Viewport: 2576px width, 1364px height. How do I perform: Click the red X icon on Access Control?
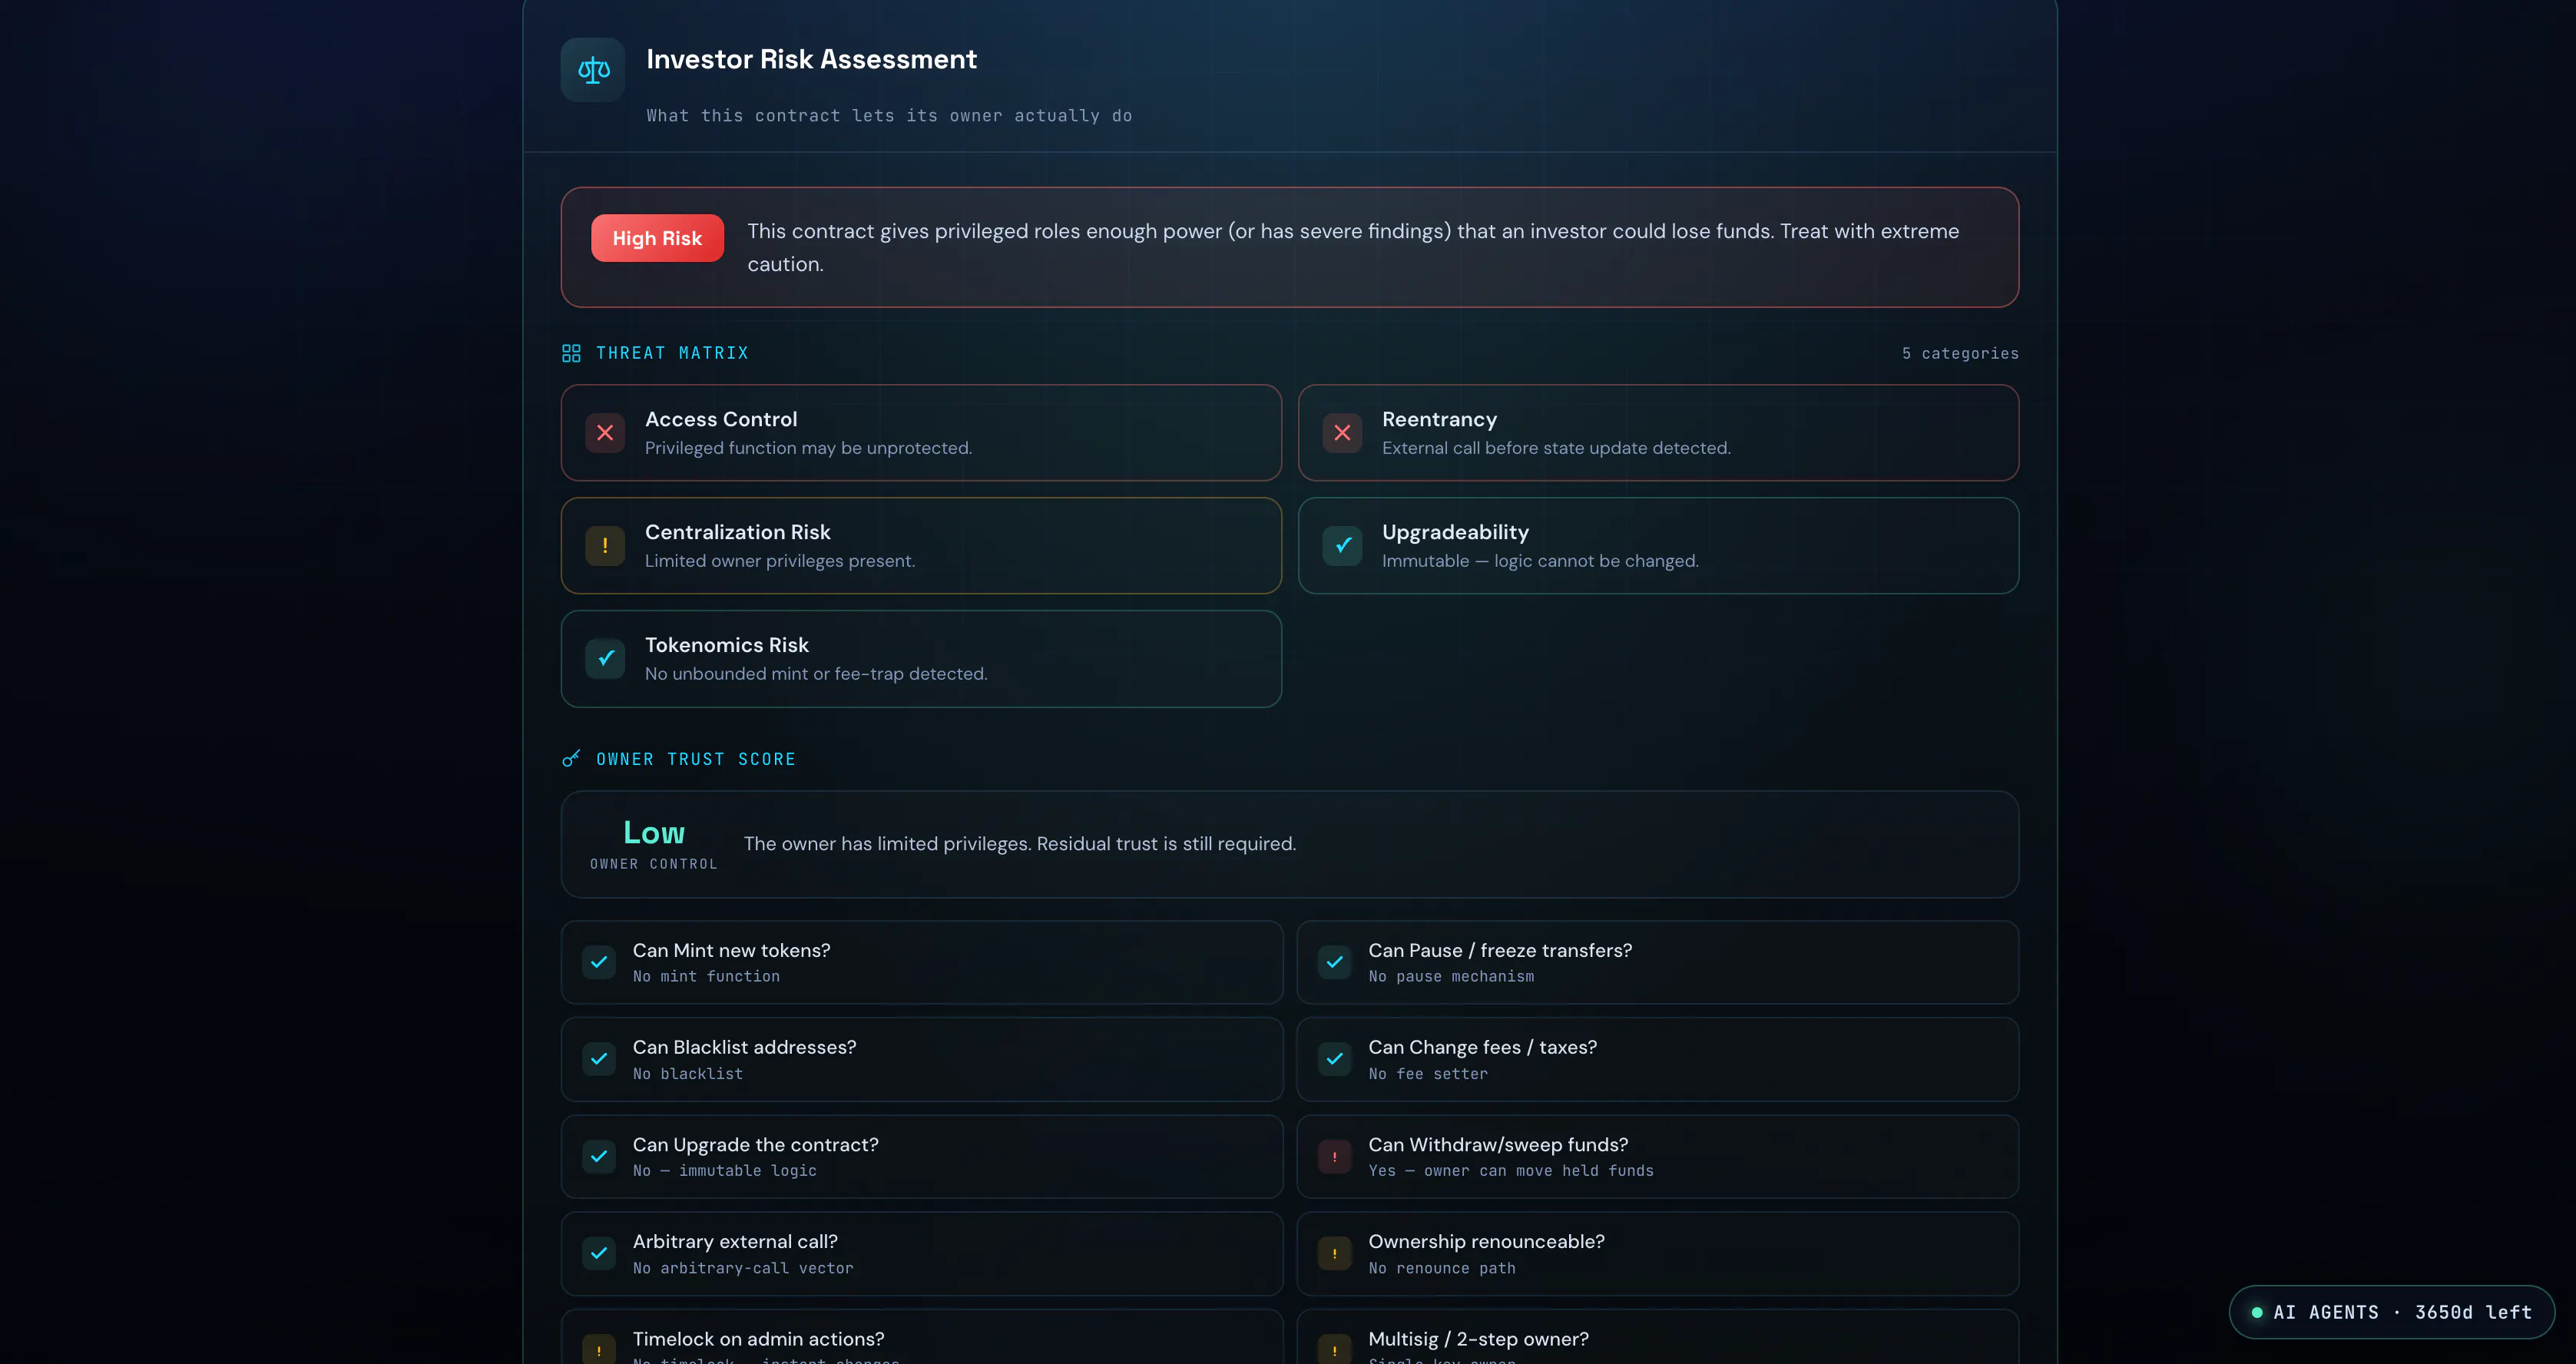point(605,433)
